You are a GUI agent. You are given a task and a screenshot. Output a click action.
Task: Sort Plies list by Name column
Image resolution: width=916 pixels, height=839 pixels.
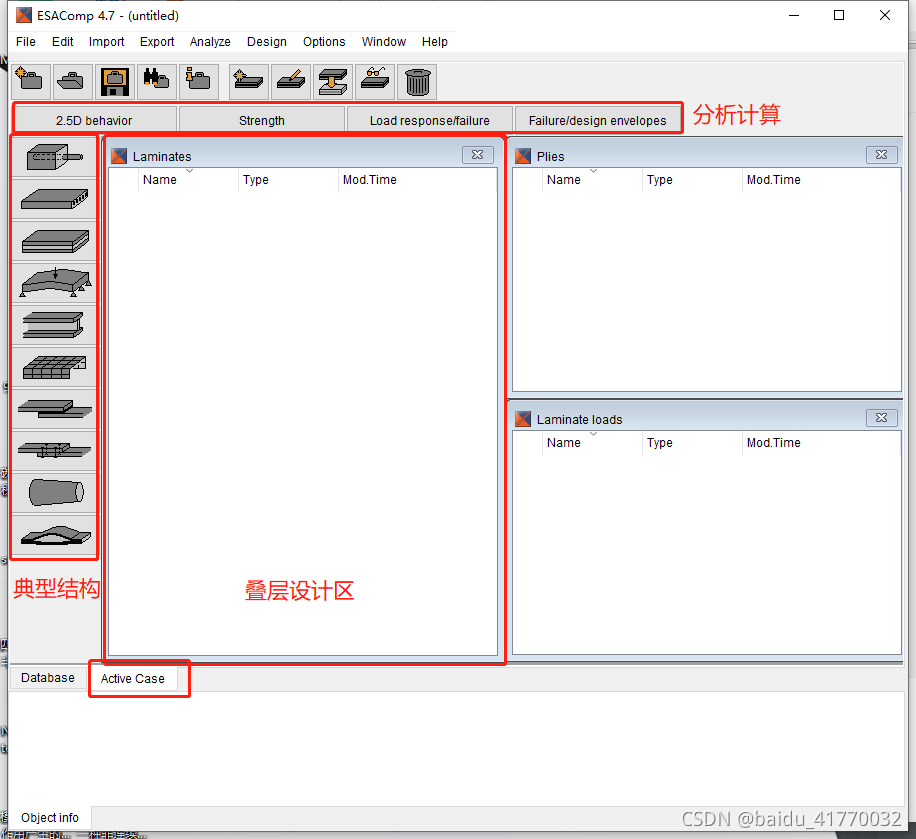coord(592,179)
